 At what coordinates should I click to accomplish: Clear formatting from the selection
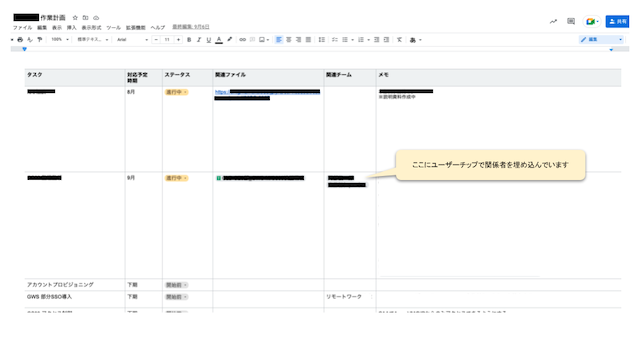click(399, 40)
